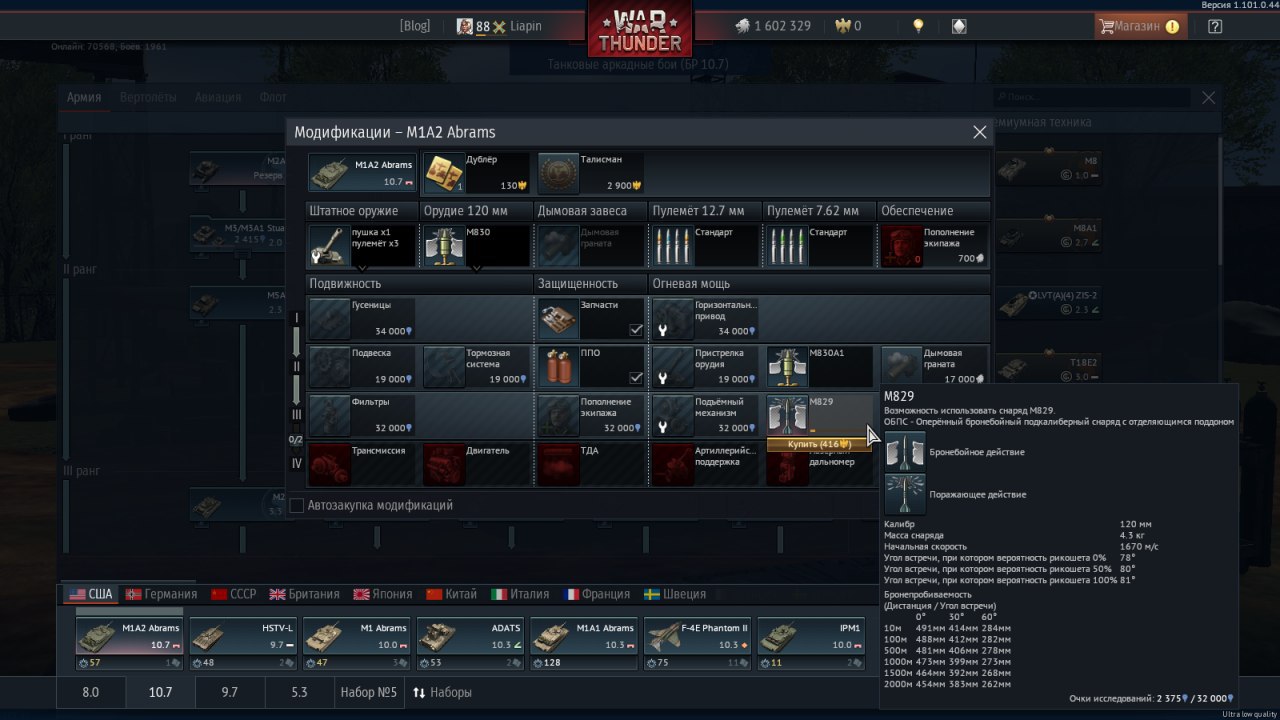Image resolution: width=1280 pixels, height=720 pixels.
Task: Select the Подвеска suspension modification
Action: (x=361, y=367)
